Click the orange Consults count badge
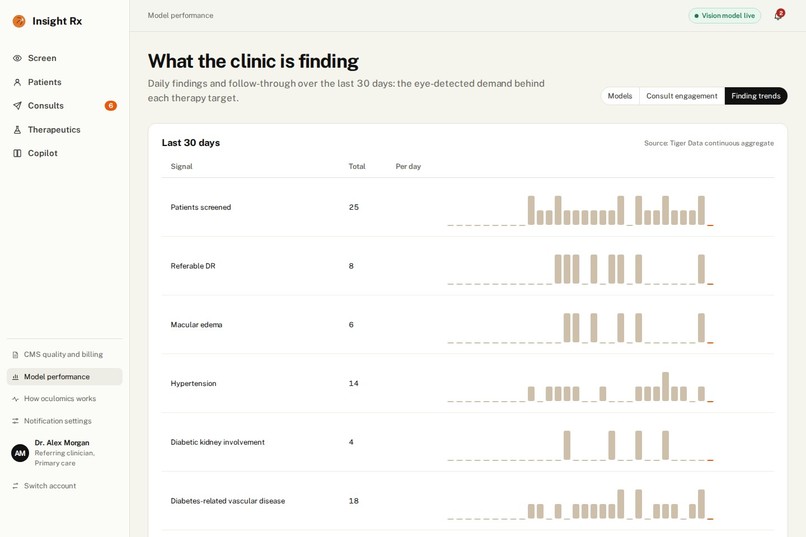 click(111, 106)
